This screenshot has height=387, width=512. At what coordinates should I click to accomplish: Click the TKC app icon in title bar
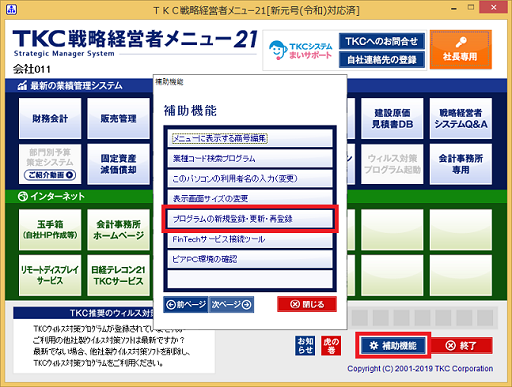(x=11, y=9)
